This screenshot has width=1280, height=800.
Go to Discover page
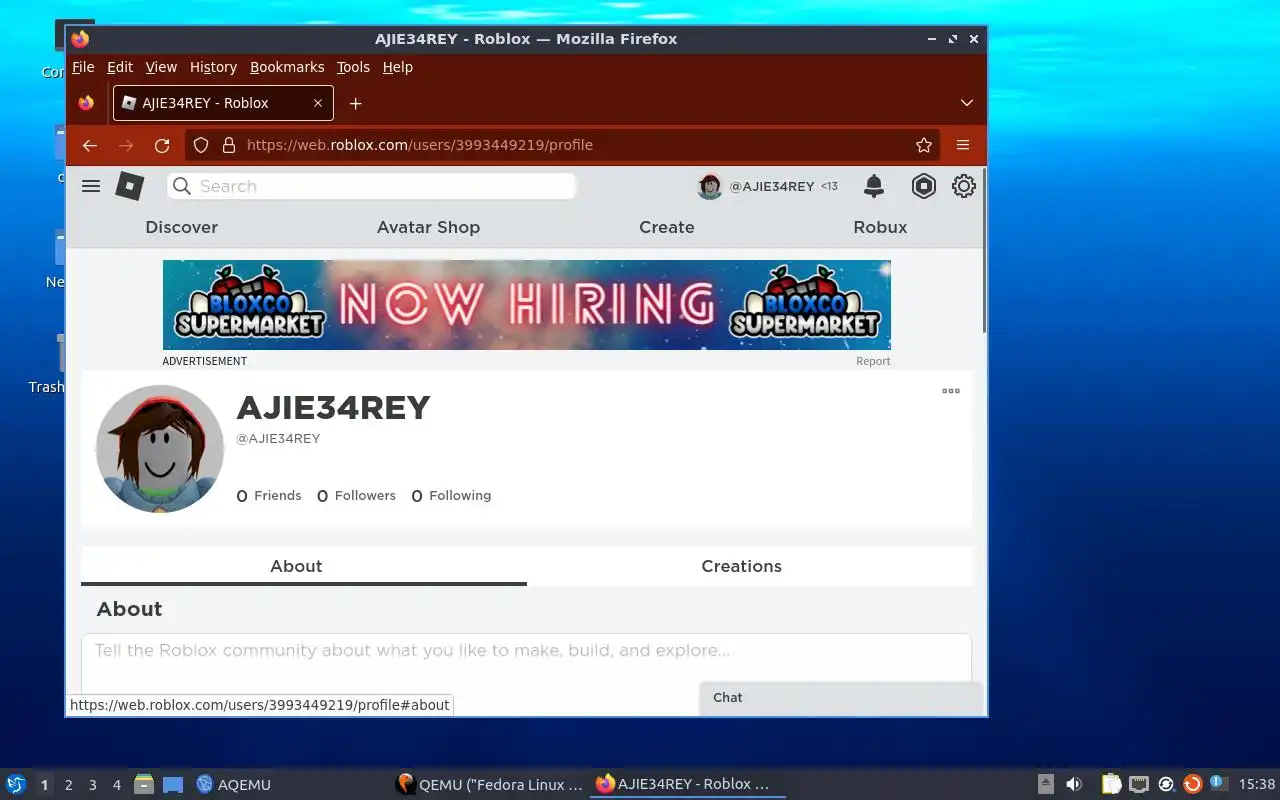pos(181,227)
